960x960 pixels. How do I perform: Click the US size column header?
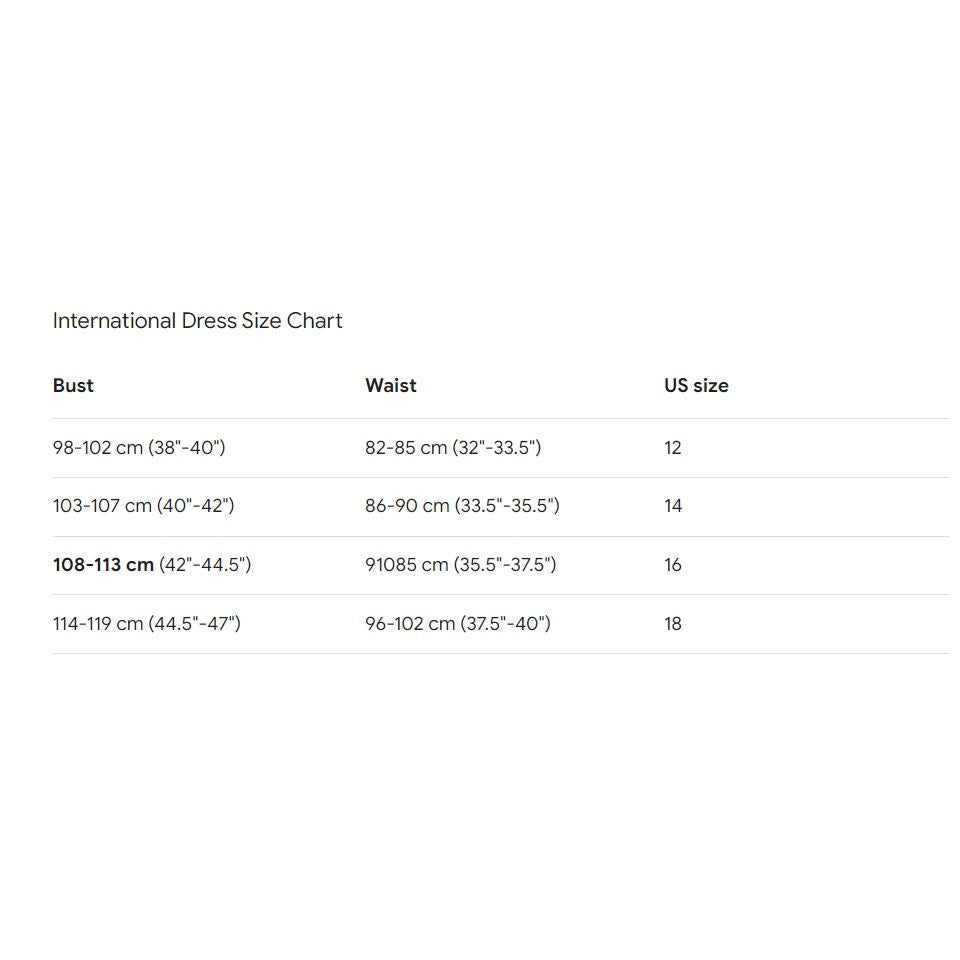pyautogui.click(x=696, y=385)
